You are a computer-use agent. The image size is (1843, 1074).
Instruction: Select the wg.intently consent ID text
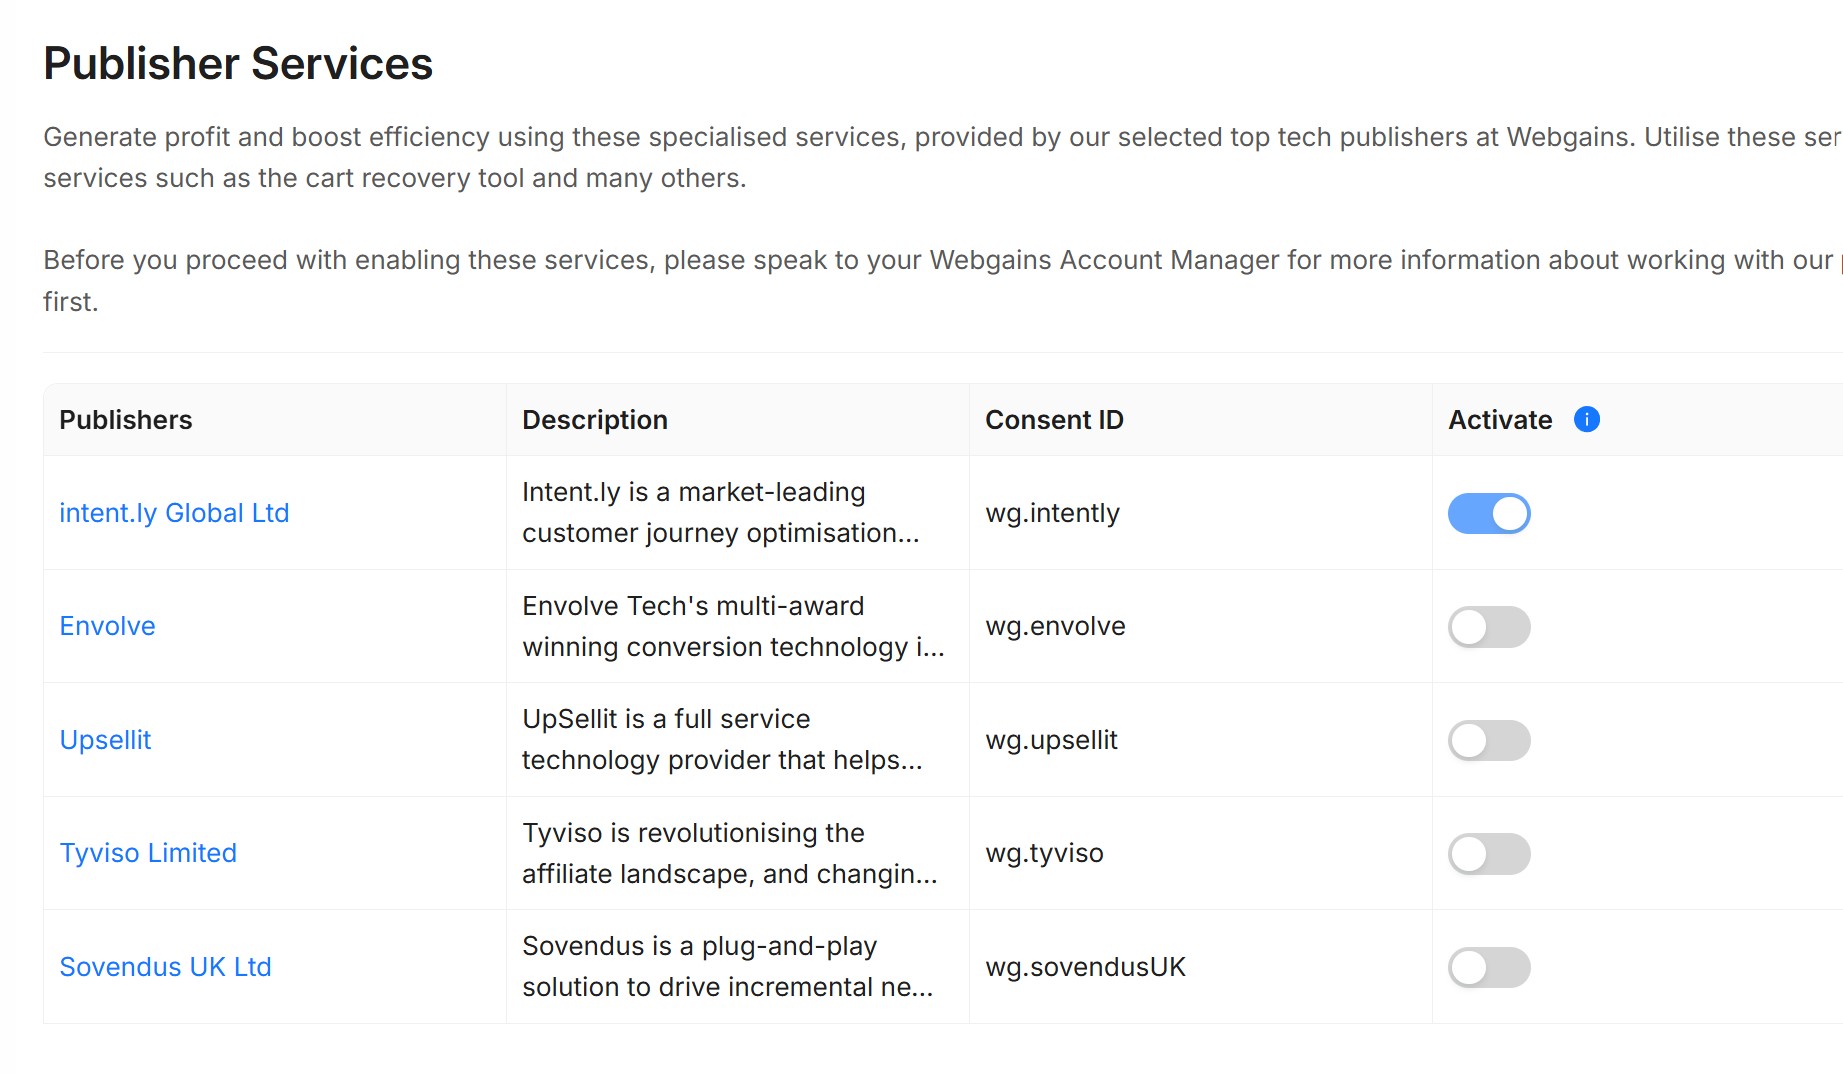[1052, 513]
